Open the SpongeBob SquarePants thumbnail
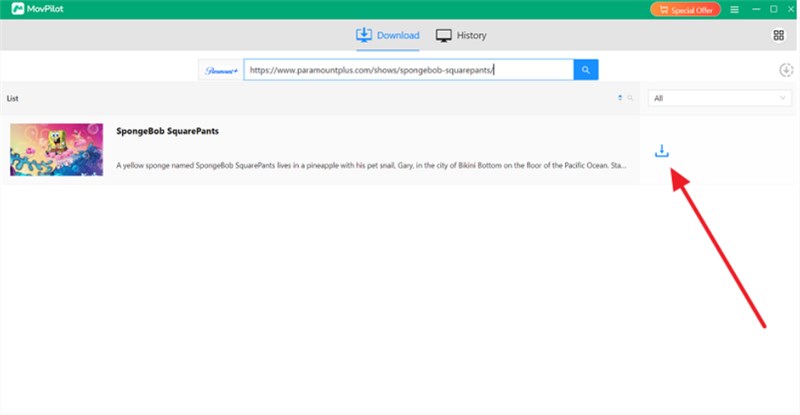 click(x=57, y=150)
